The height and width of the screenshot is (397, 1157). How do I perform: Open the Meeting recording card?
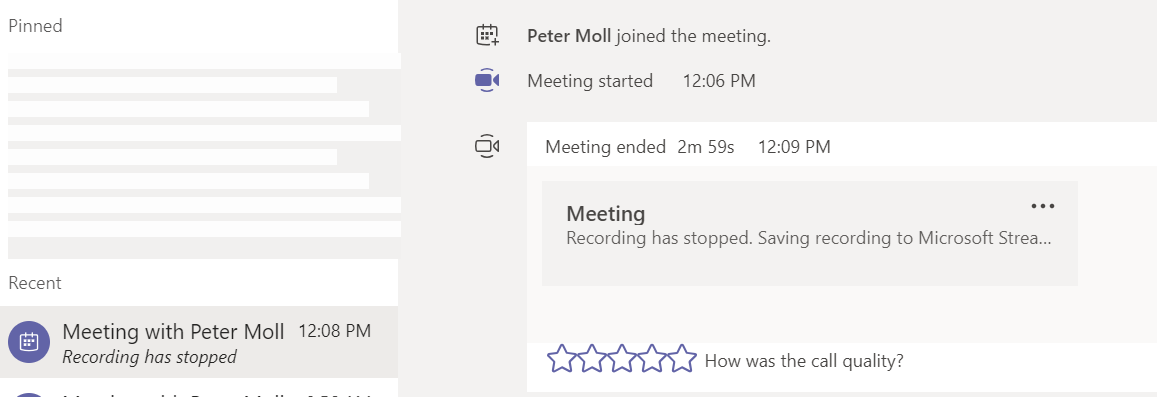click(x=809, y=233)
